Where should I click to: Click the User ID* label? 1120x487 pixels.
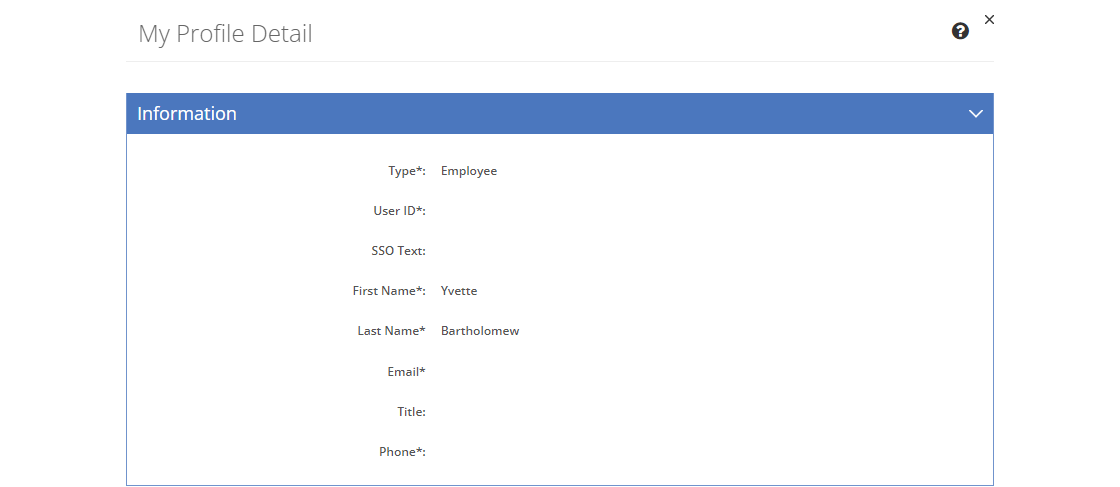tap(400, 211)
